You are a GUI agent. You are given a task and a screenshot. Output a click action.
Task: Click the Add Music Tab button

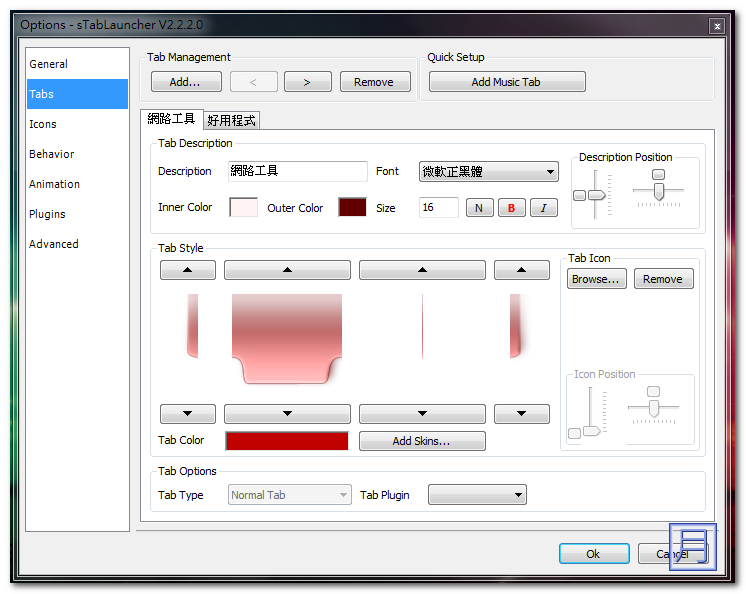[x=505, y=82]
